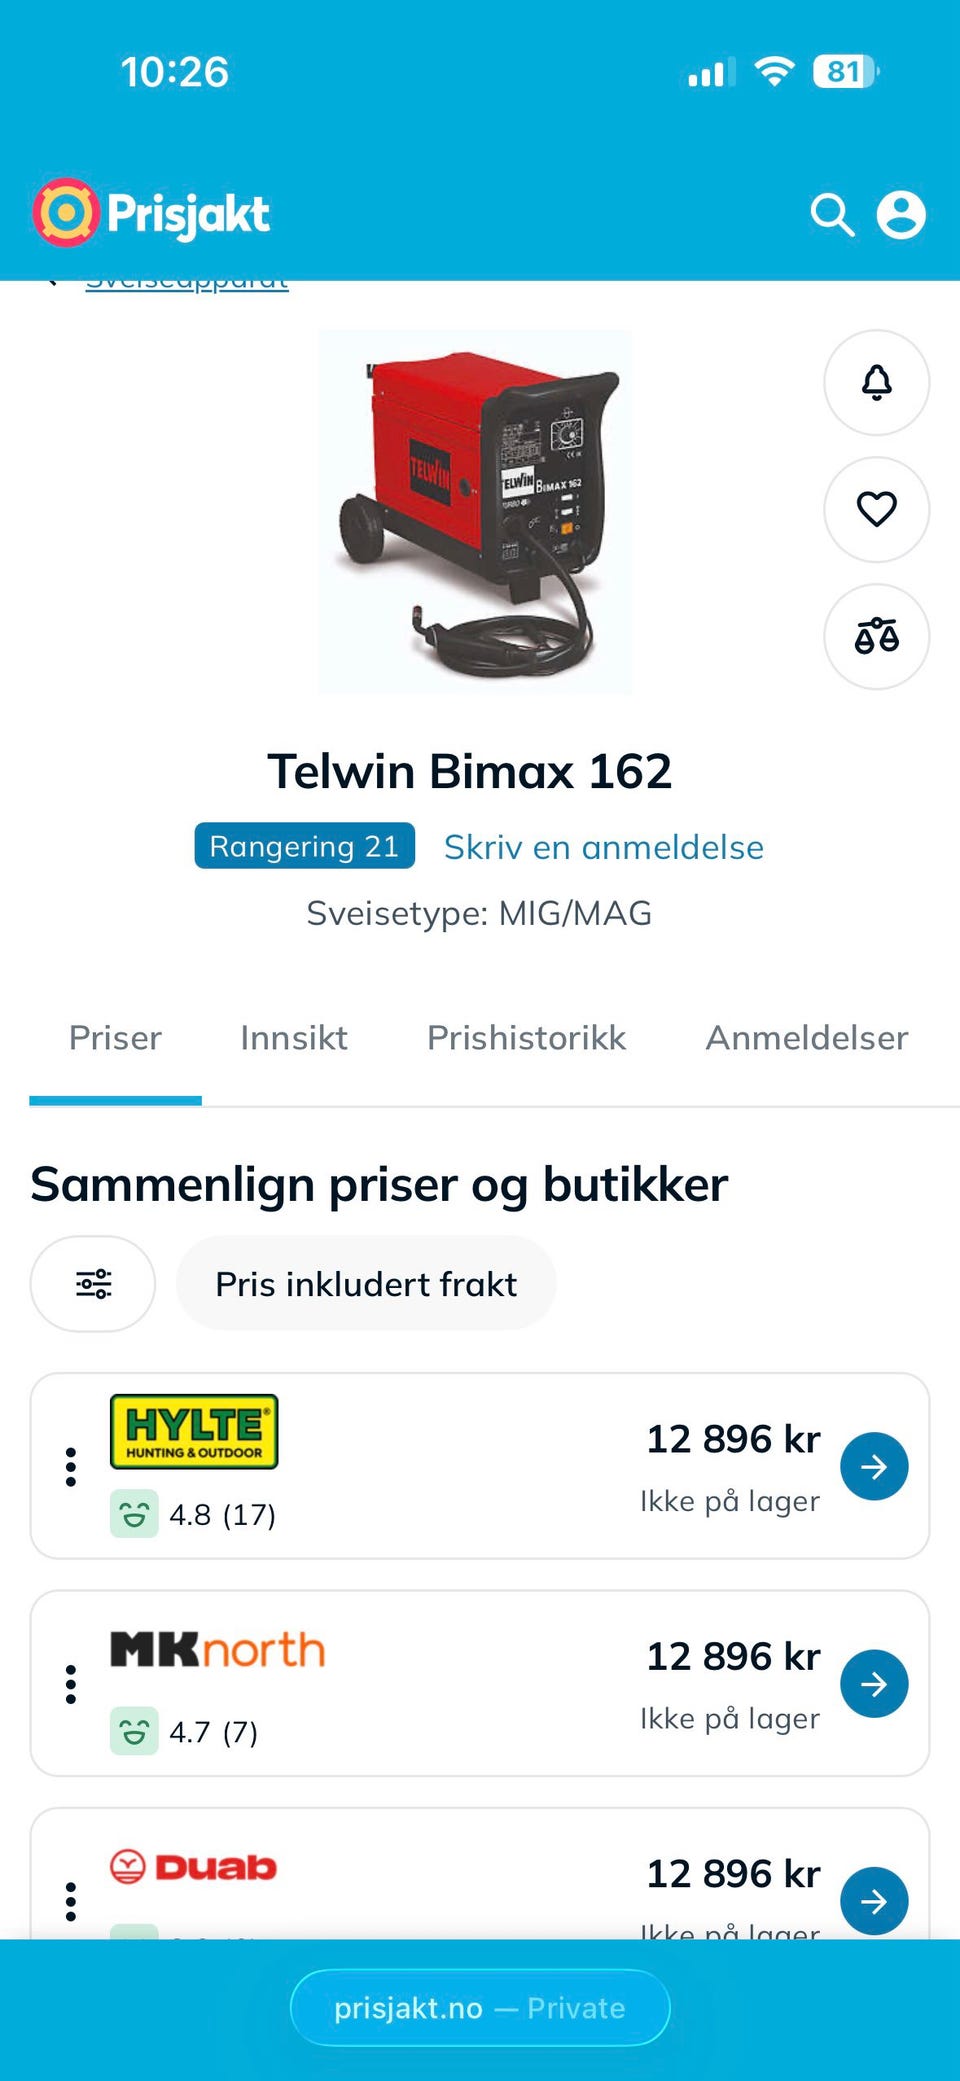Open search with the magnifier icon

[x=832, y=215]
